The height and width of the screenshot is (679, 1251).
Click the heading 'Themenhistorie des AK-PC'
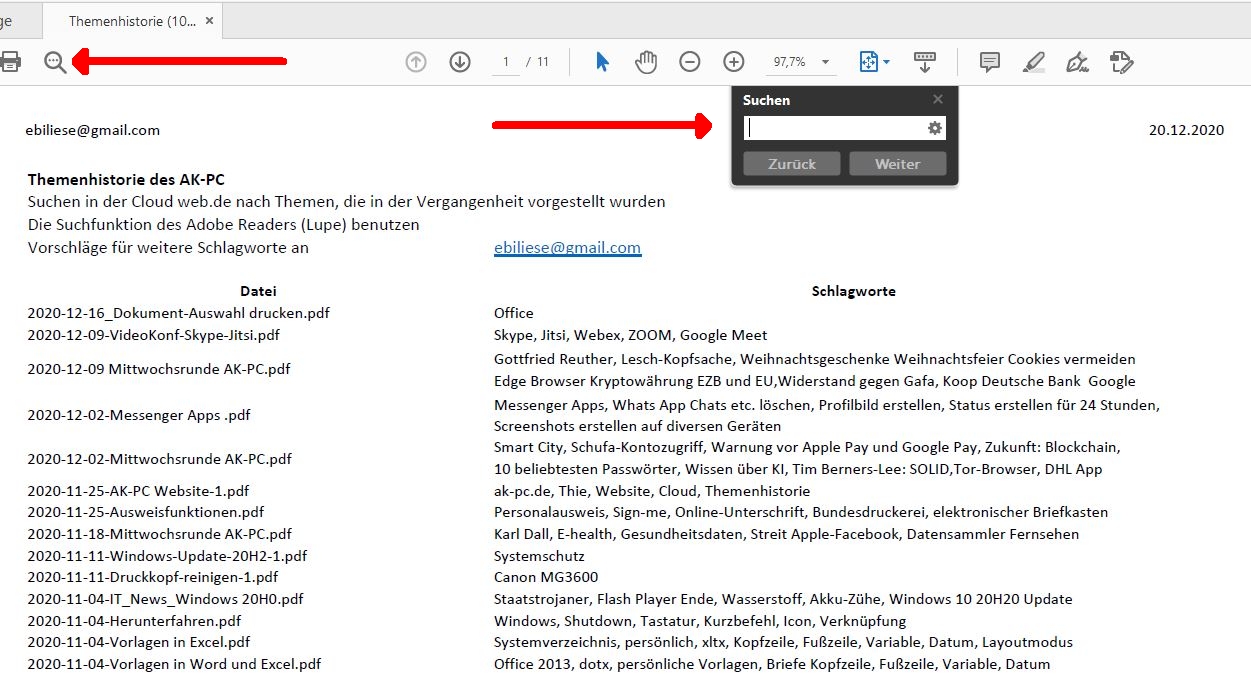point(126,180)
